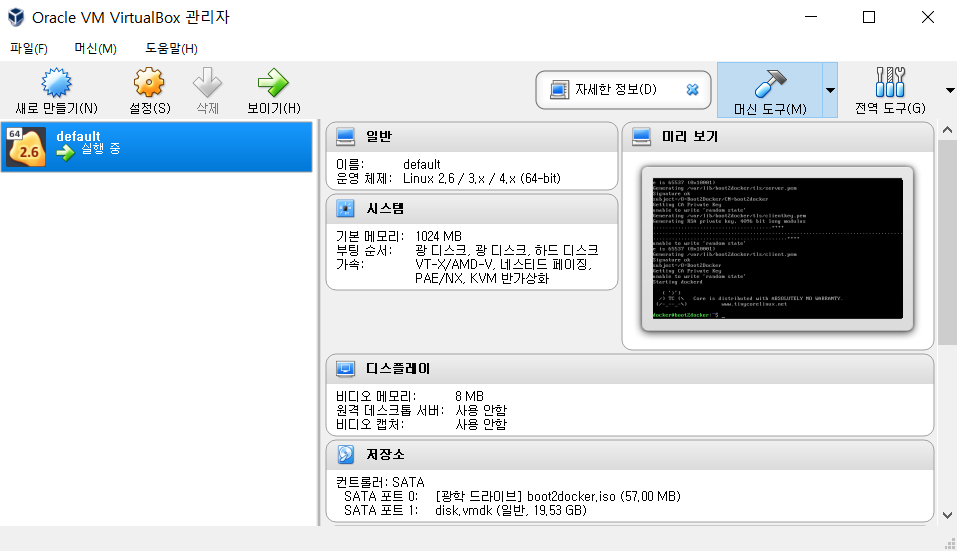957x551 pixels.
Task: Click the '8 MB' video memory value
Action: (469, 397)
